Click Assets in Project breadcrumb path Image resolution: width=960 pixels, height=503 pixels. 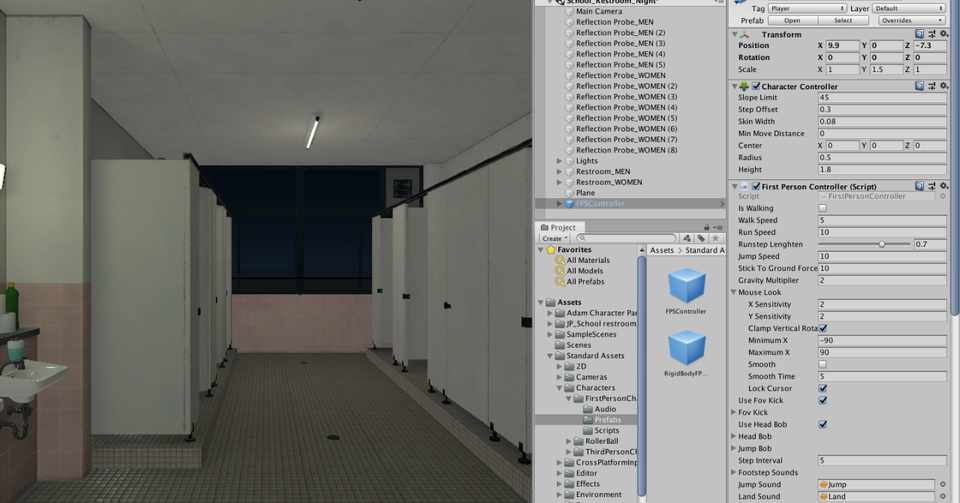click(x=661, y=250)
